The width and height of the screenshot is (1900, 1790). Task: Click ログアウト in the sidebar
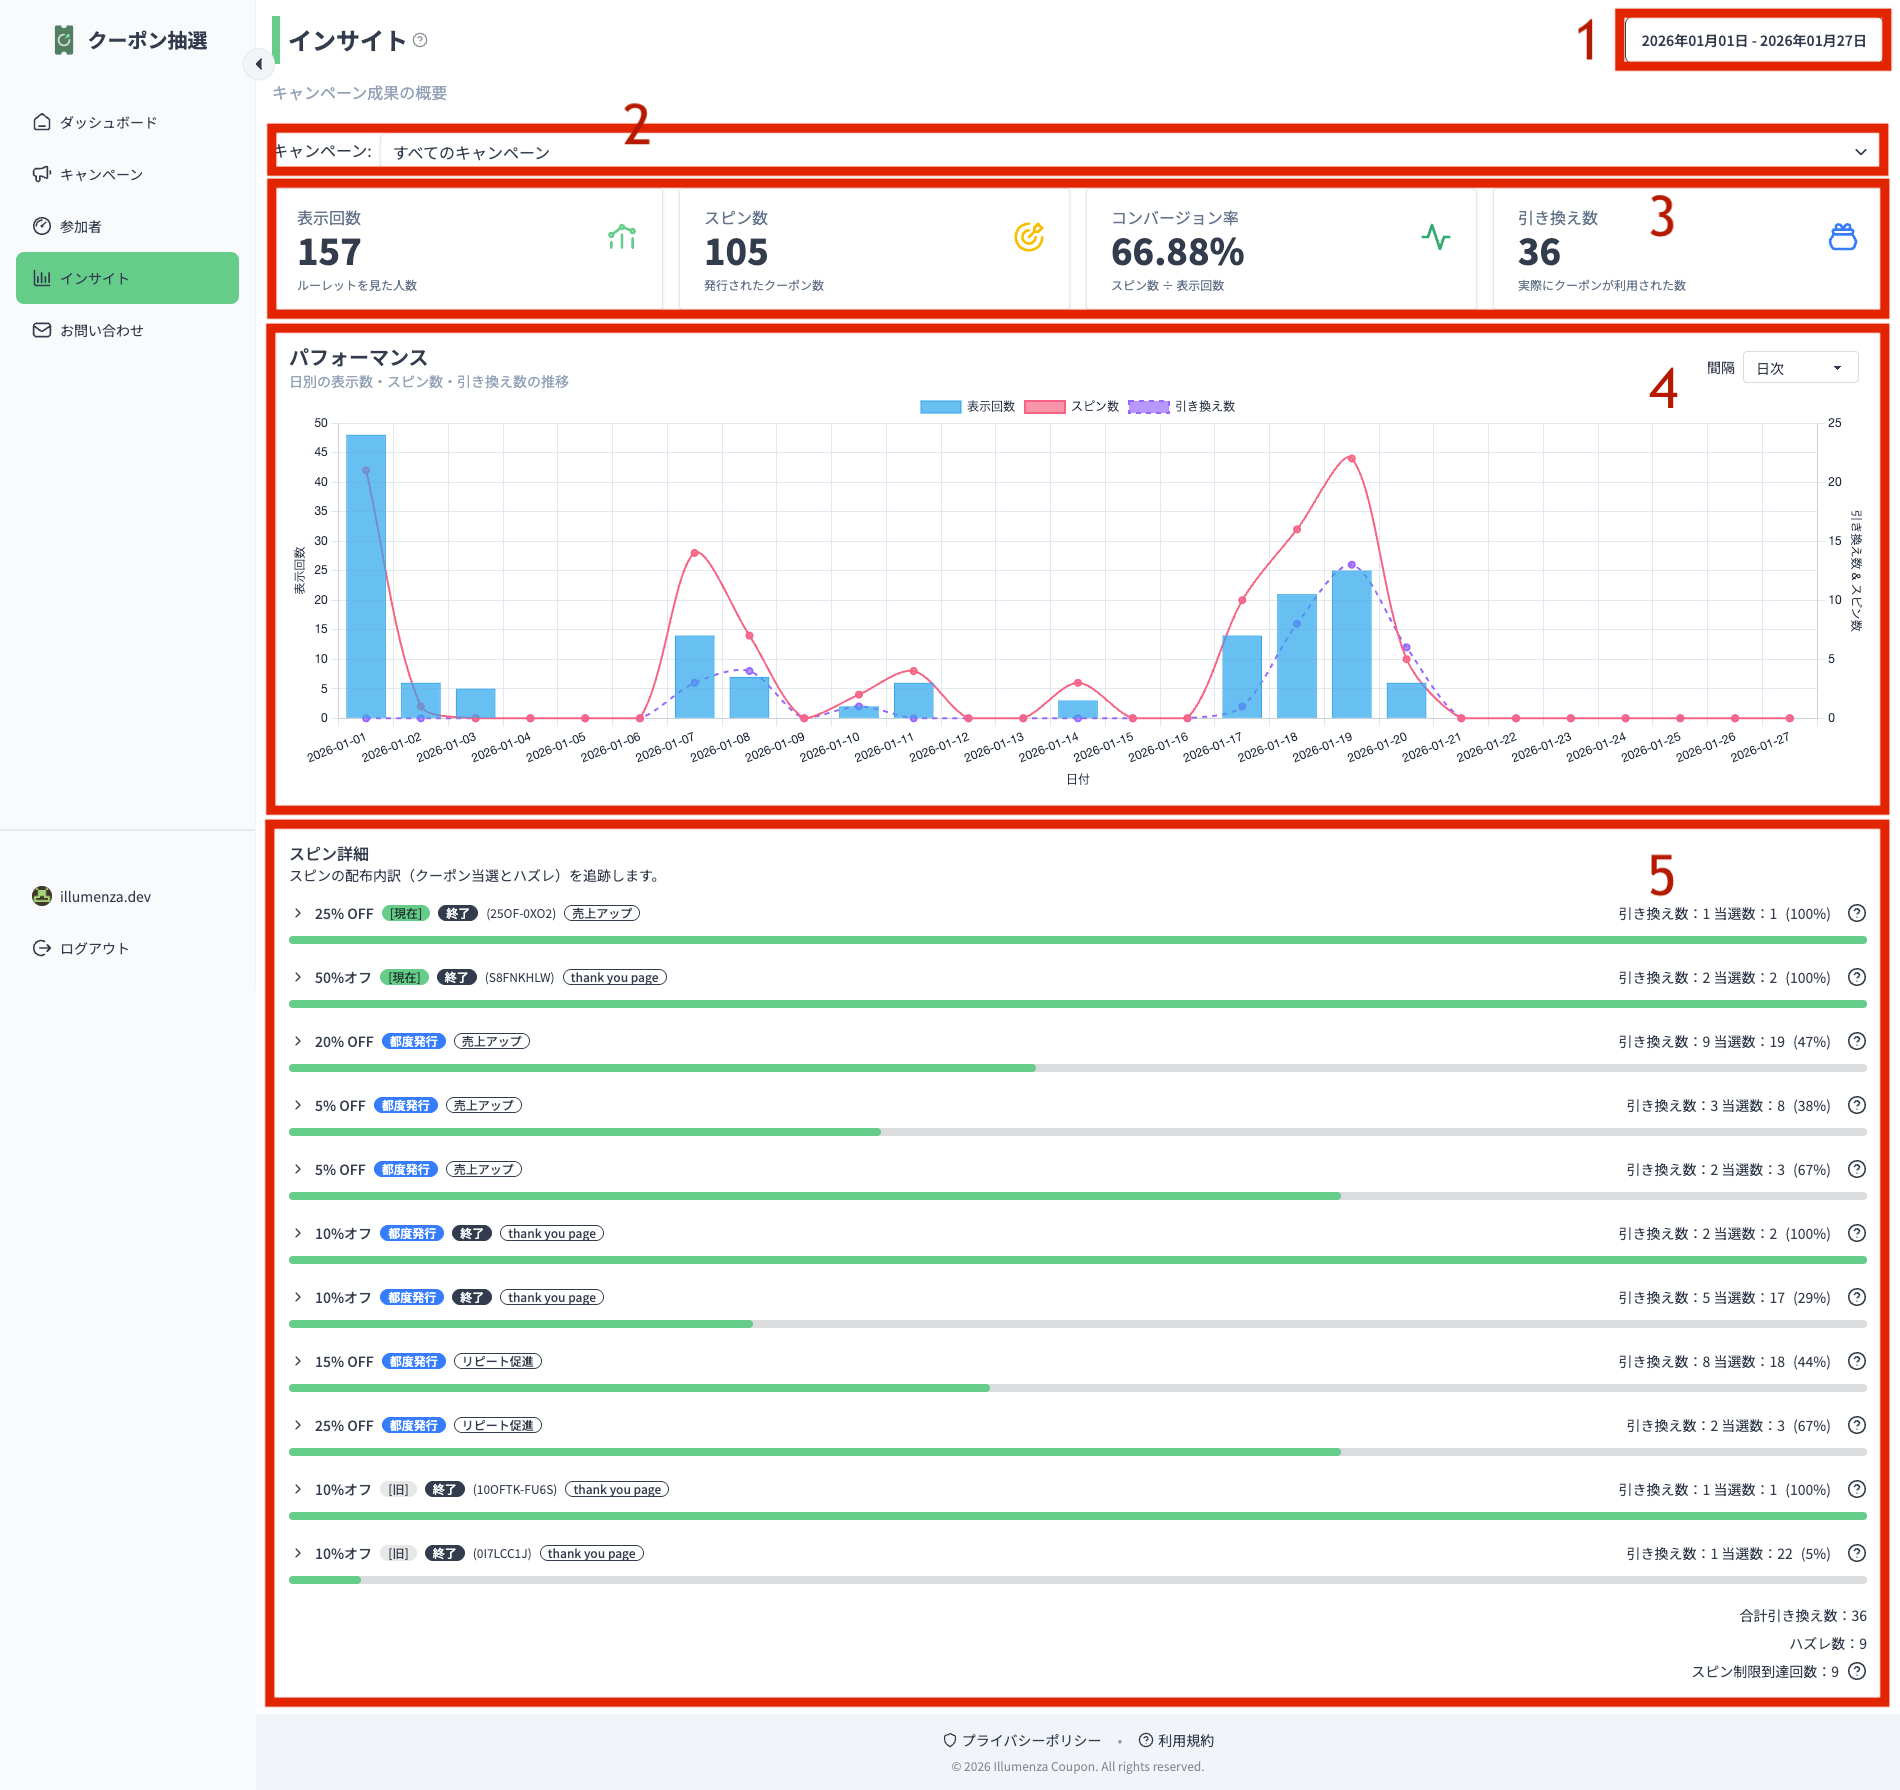[94, 948]
